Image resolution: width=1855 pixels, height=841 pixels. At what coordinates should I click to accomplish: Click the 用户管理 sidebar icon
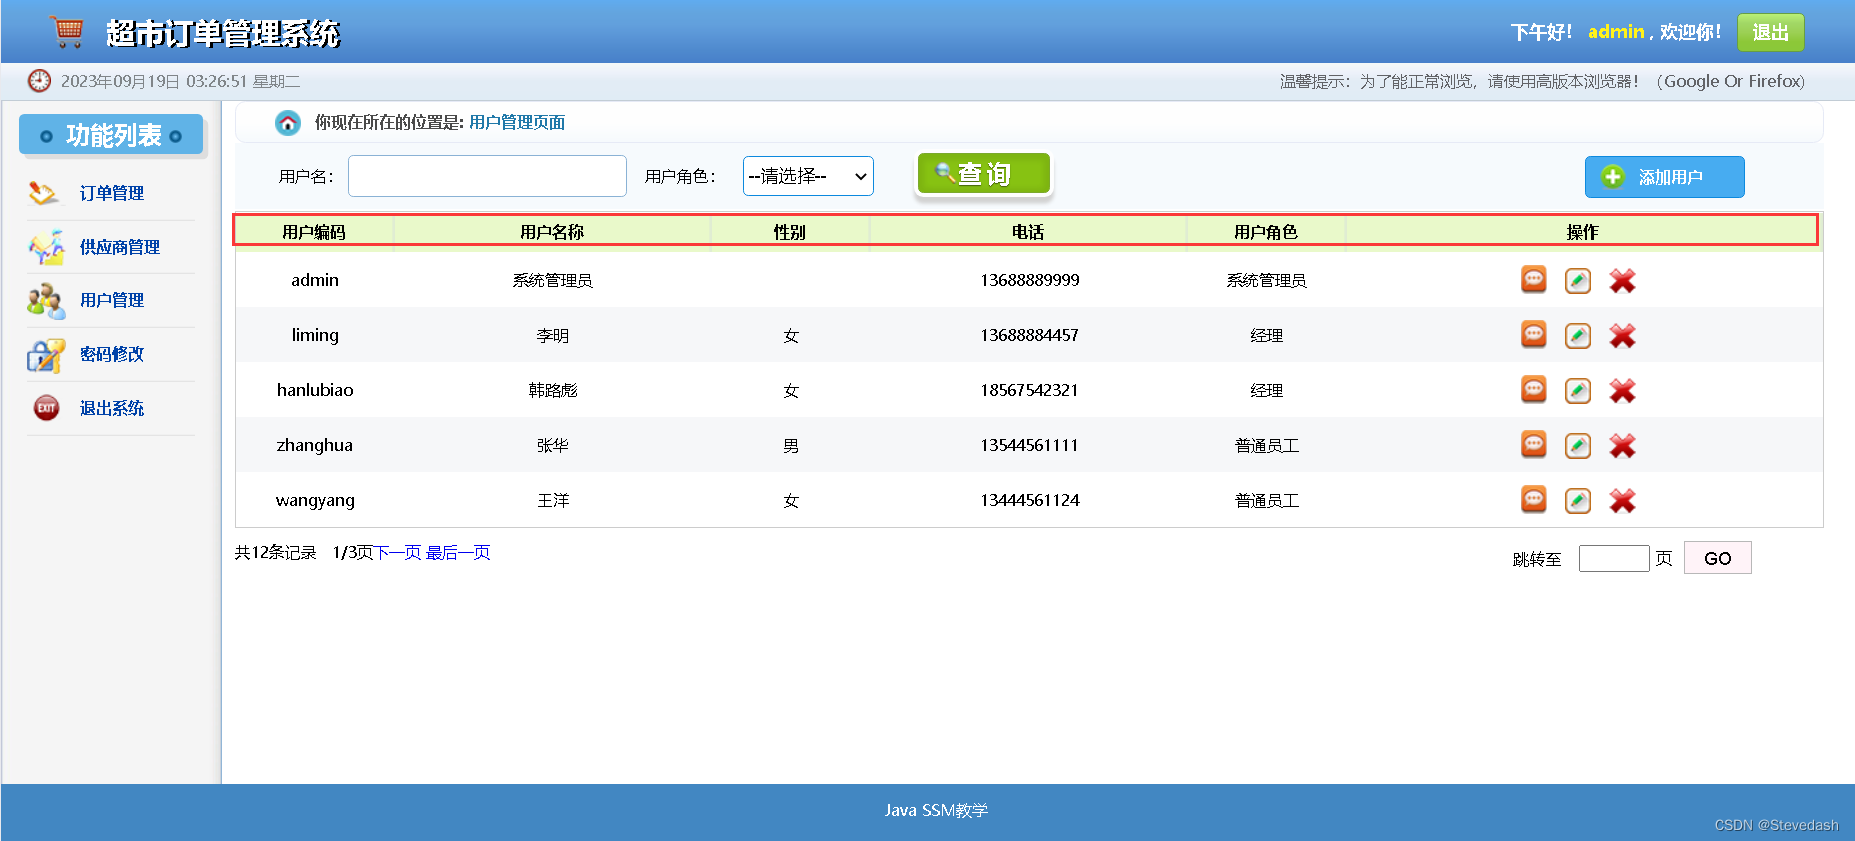[x=46, y=300]
